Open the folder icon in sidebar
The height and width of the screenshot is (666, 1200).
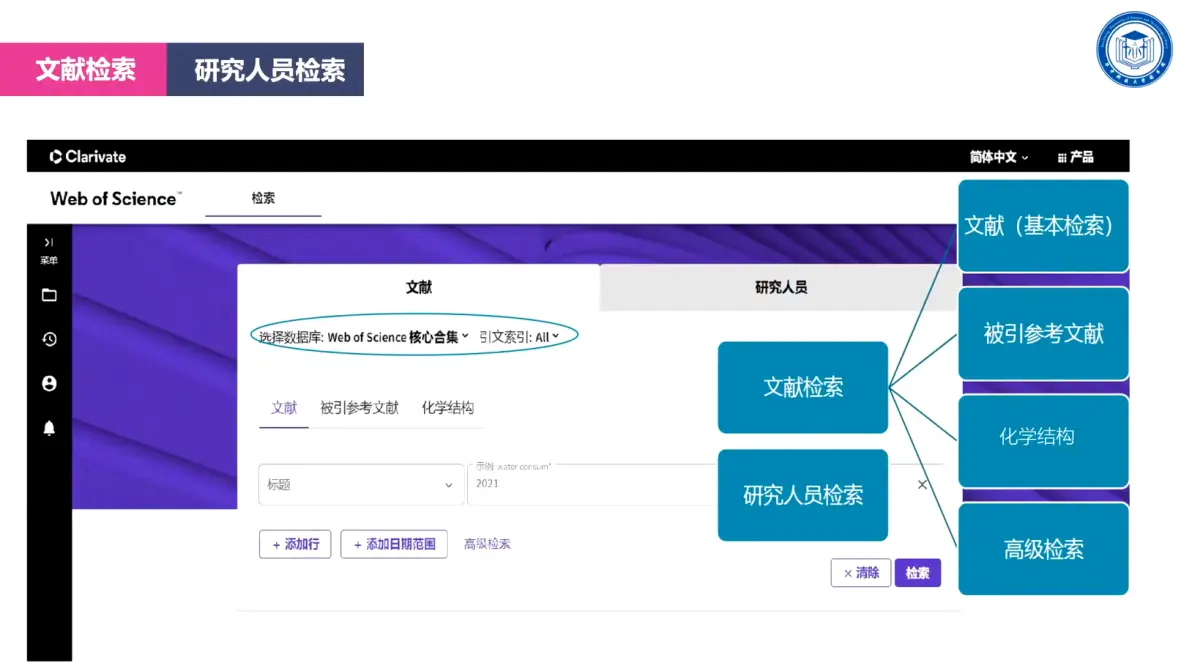(x=49, y=295)
